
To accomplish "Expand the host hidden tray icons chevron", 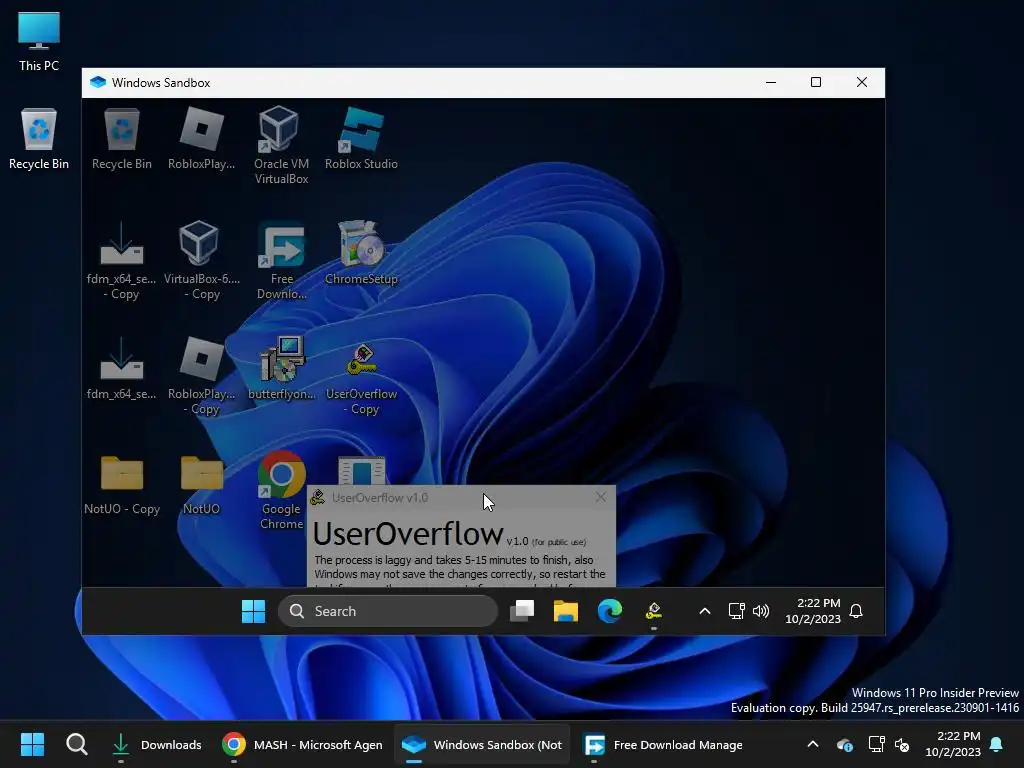I will pyautogui.click(x=813, y=744).
